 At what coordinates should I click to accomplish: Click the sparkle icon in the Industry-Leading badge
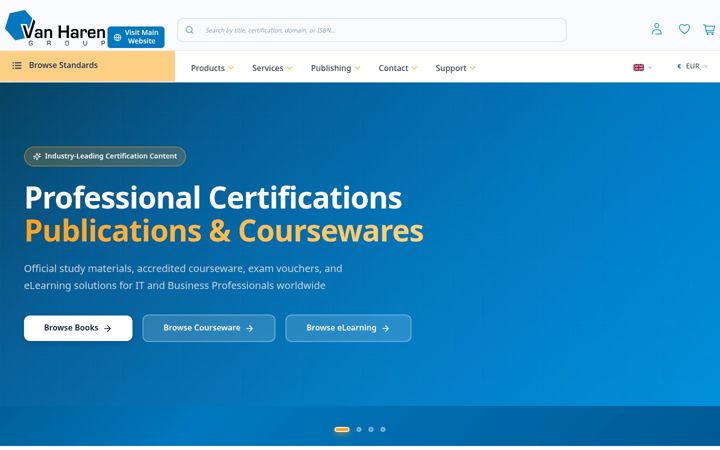(x=37, y=157)
